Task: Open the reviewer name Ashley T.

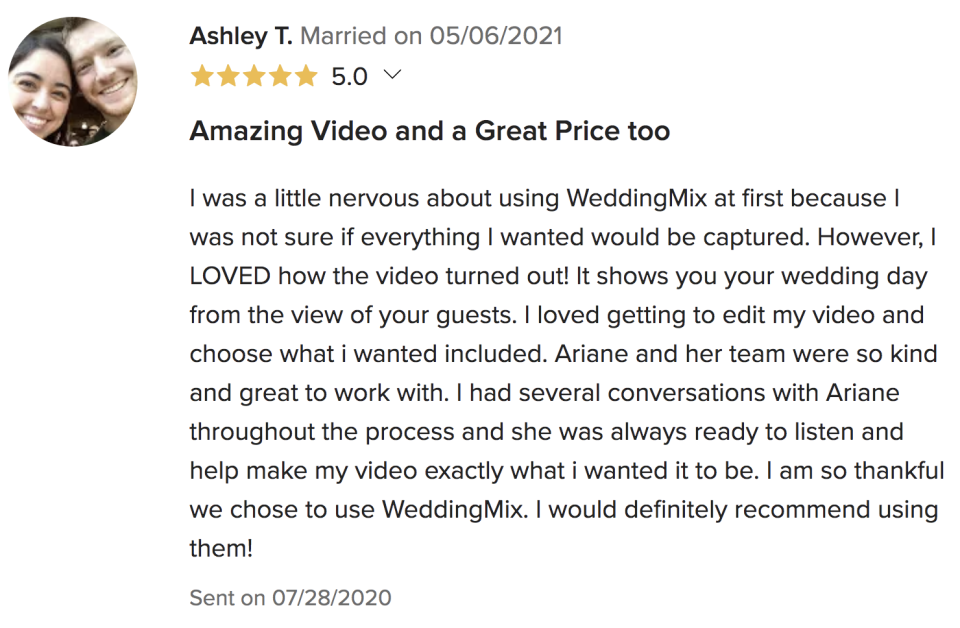Action: 240,37
